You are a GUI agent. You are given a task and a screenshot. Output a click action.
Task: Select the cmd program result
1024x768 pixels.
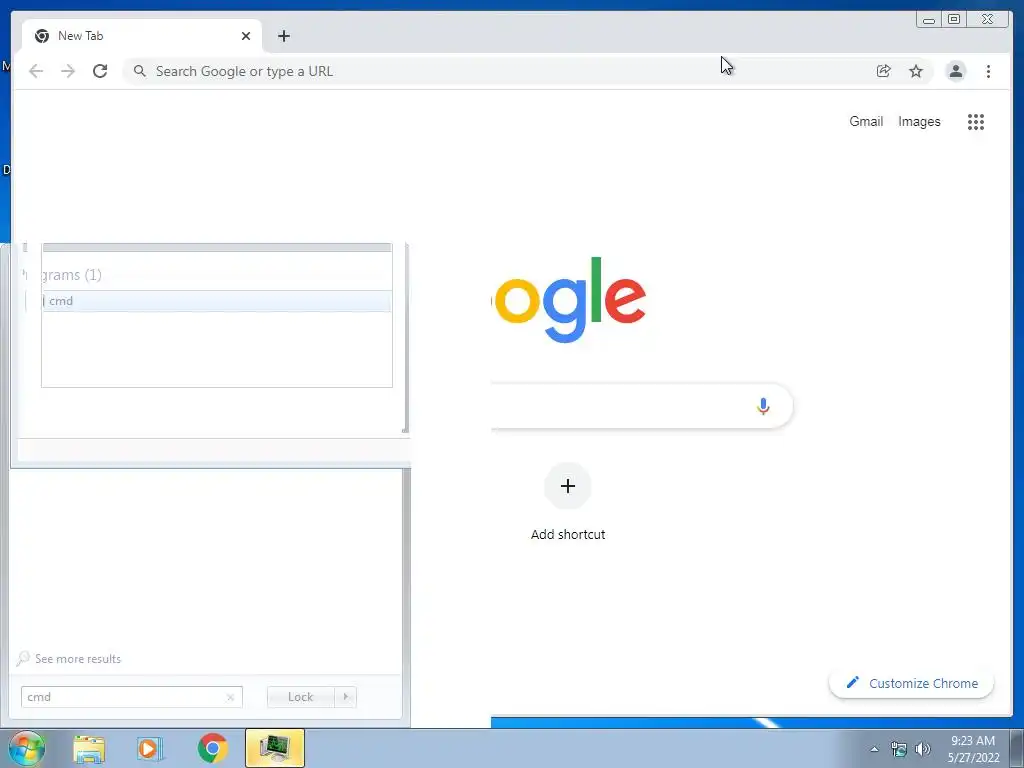pyautogui.click(x=216, y=301)
